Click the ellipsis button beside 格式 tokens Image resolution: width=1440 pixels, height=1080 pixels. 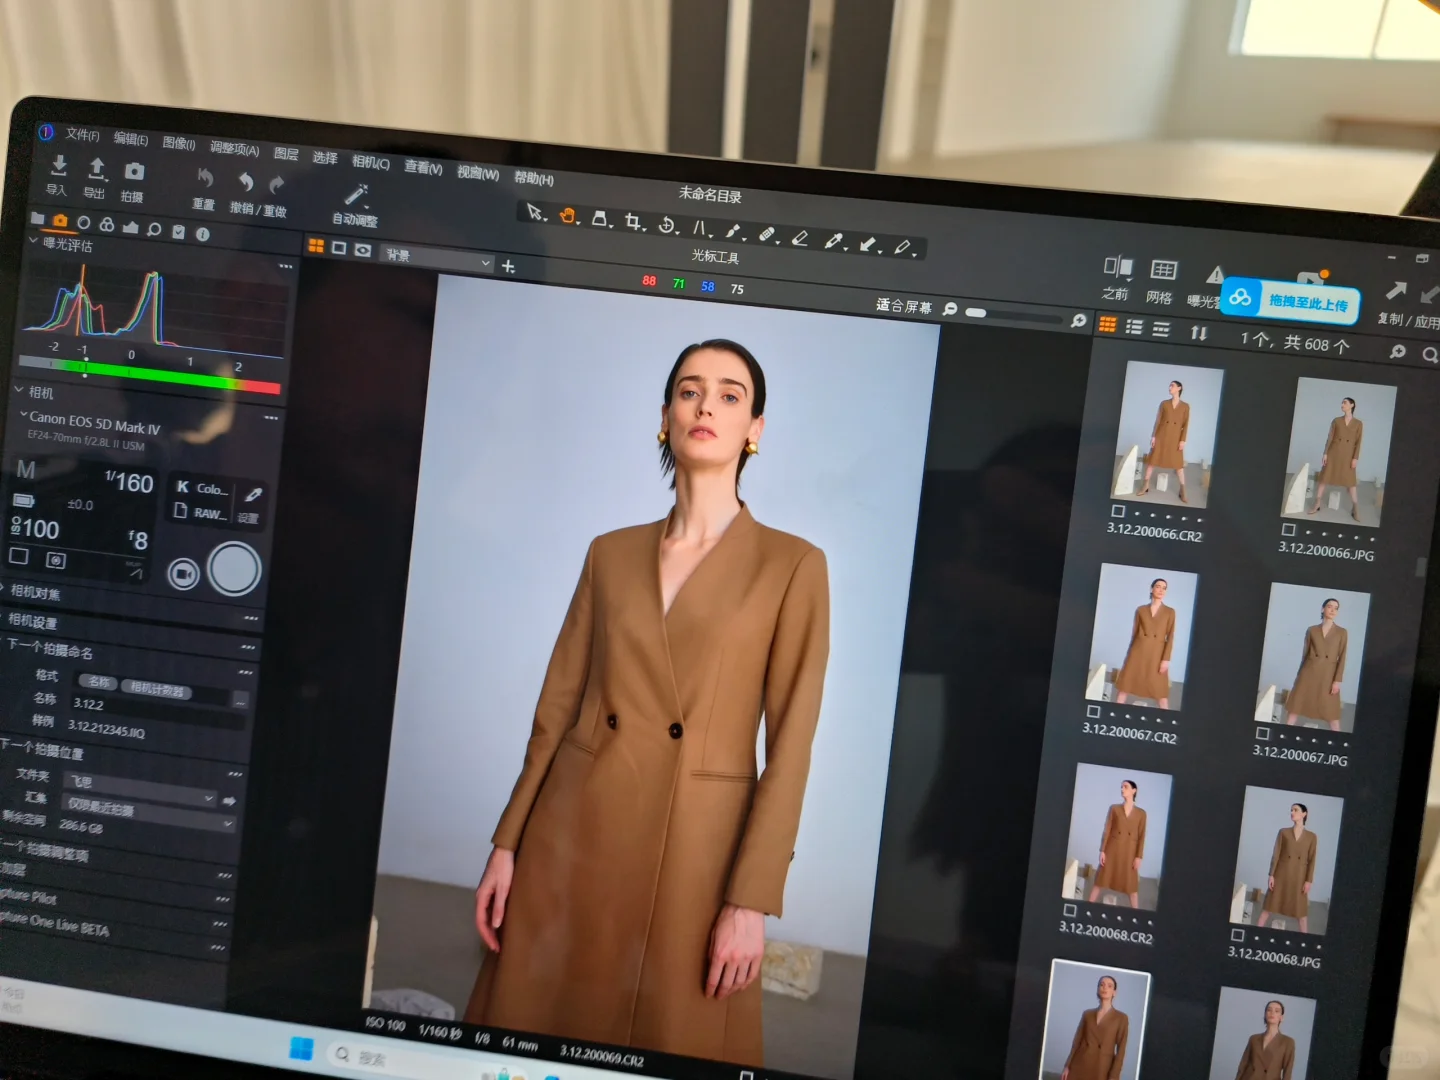click(240, 698)
